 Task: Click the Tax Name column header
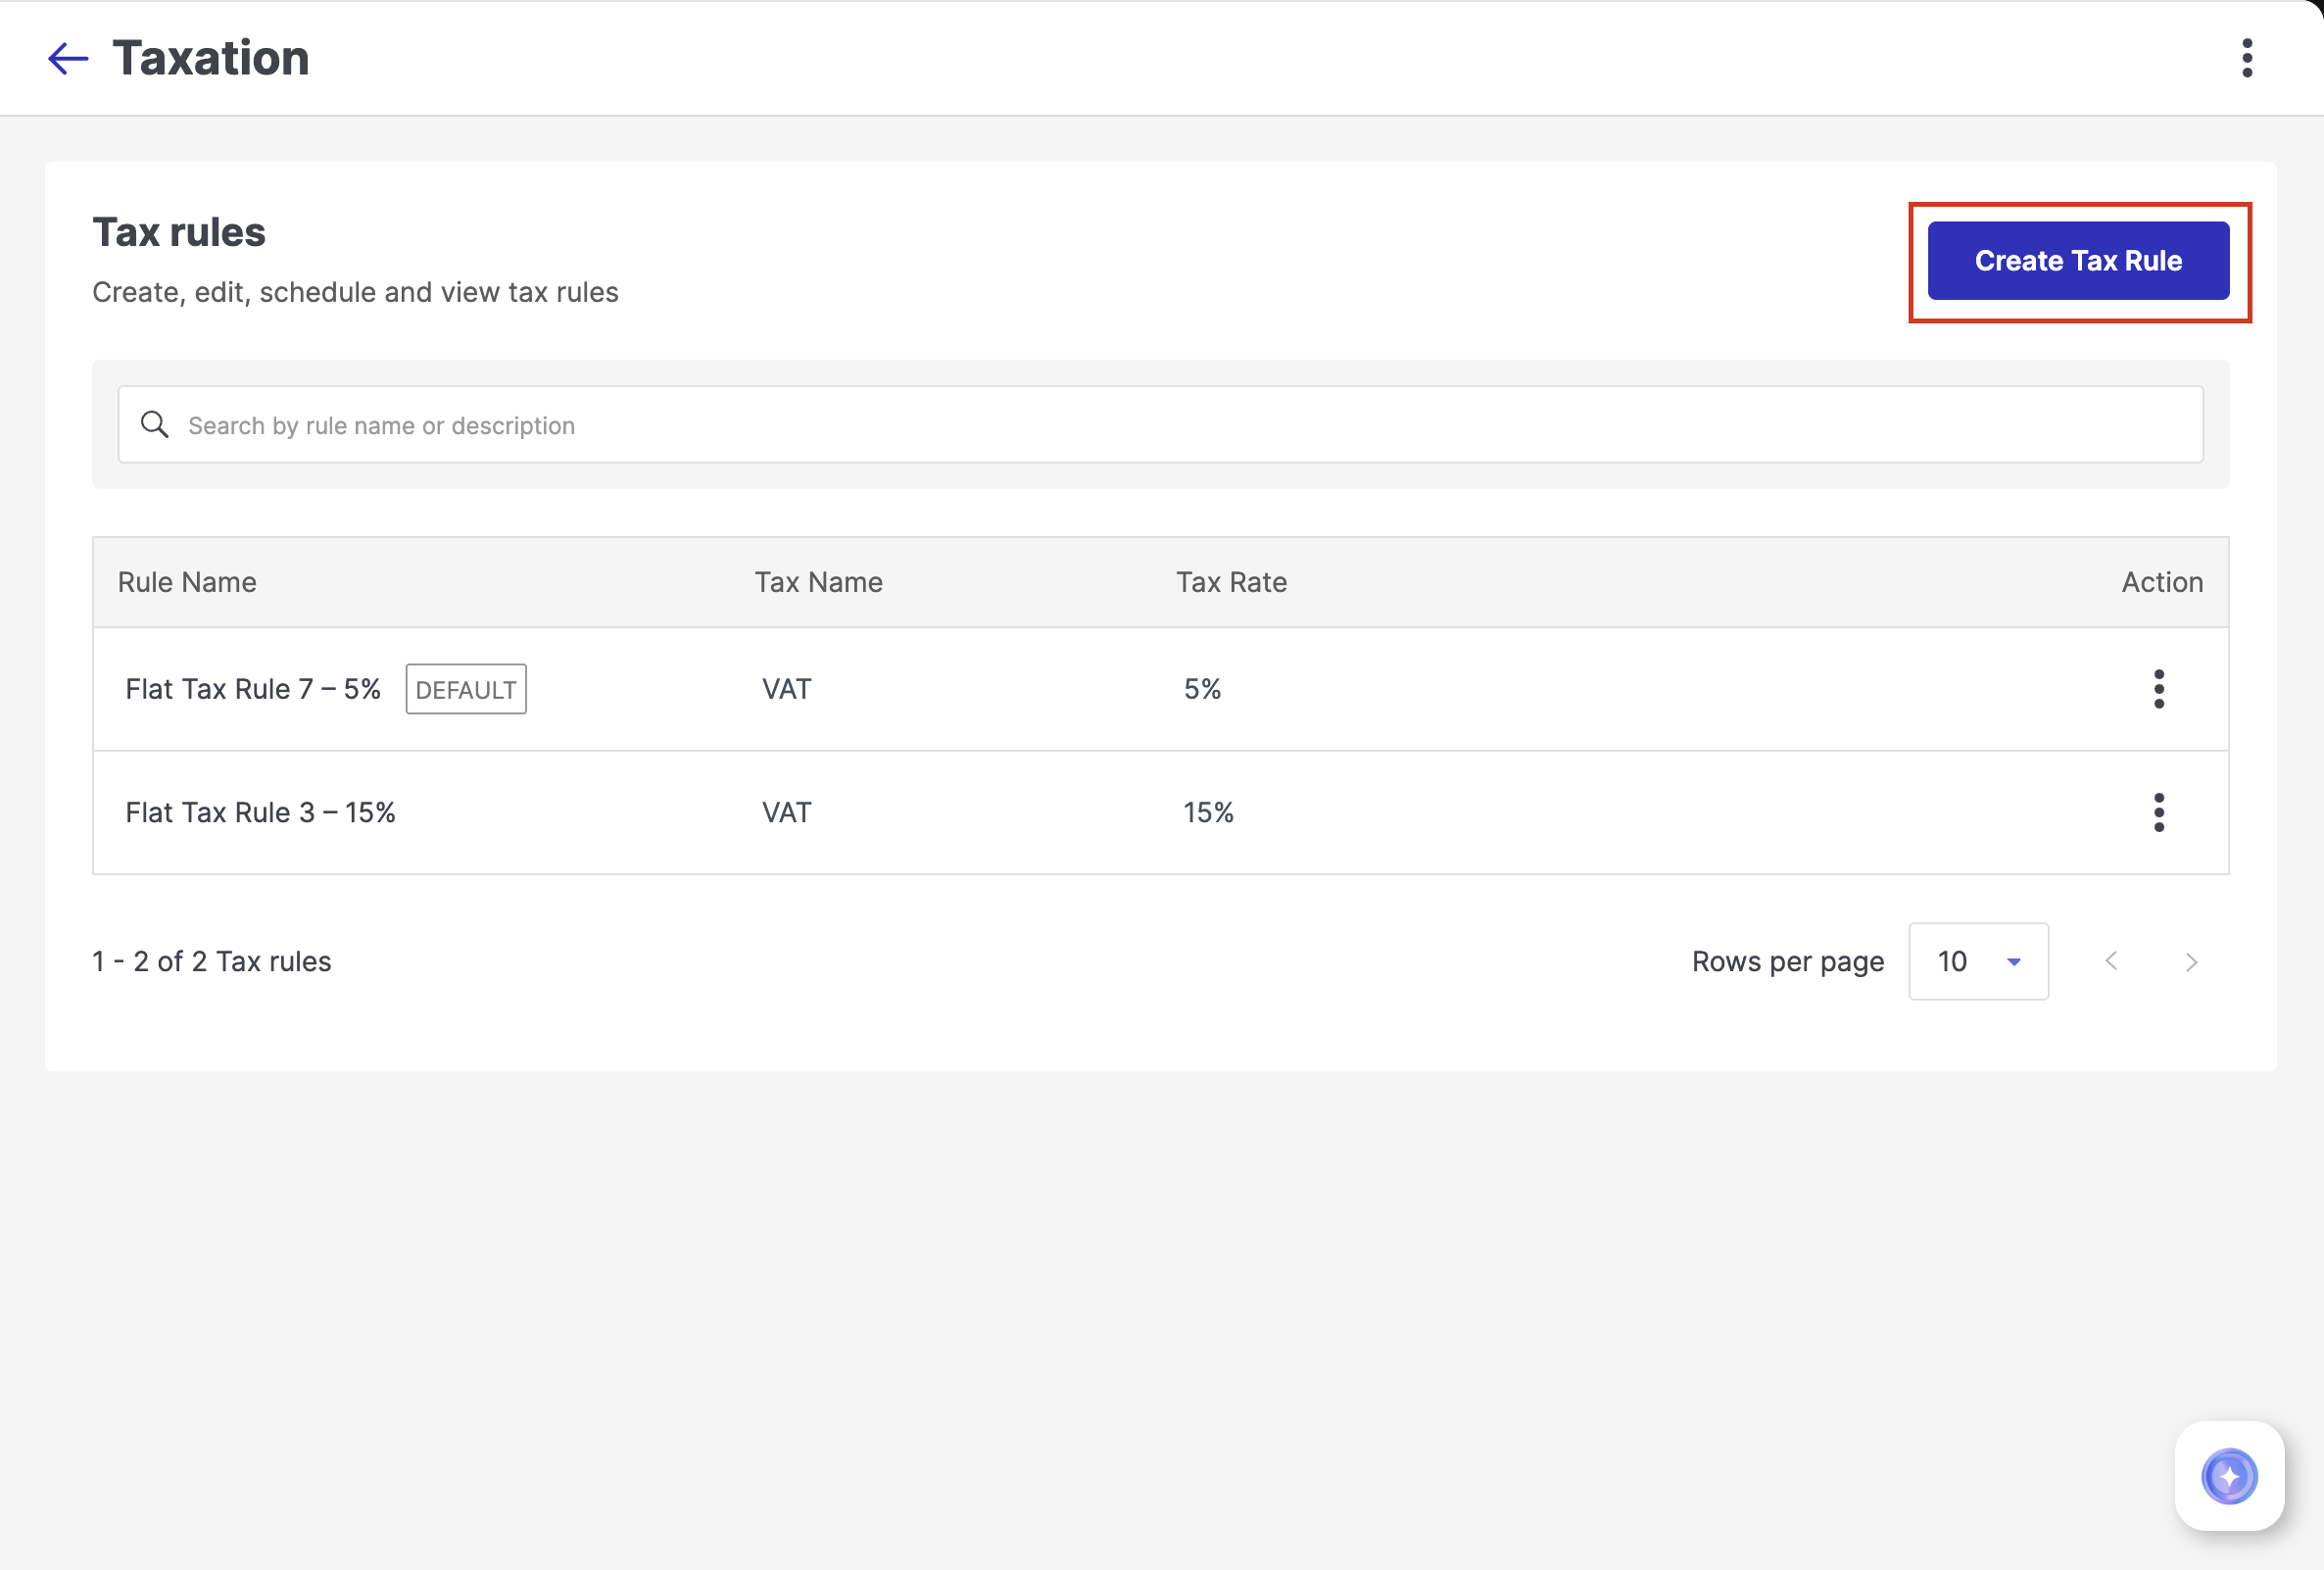818,583
